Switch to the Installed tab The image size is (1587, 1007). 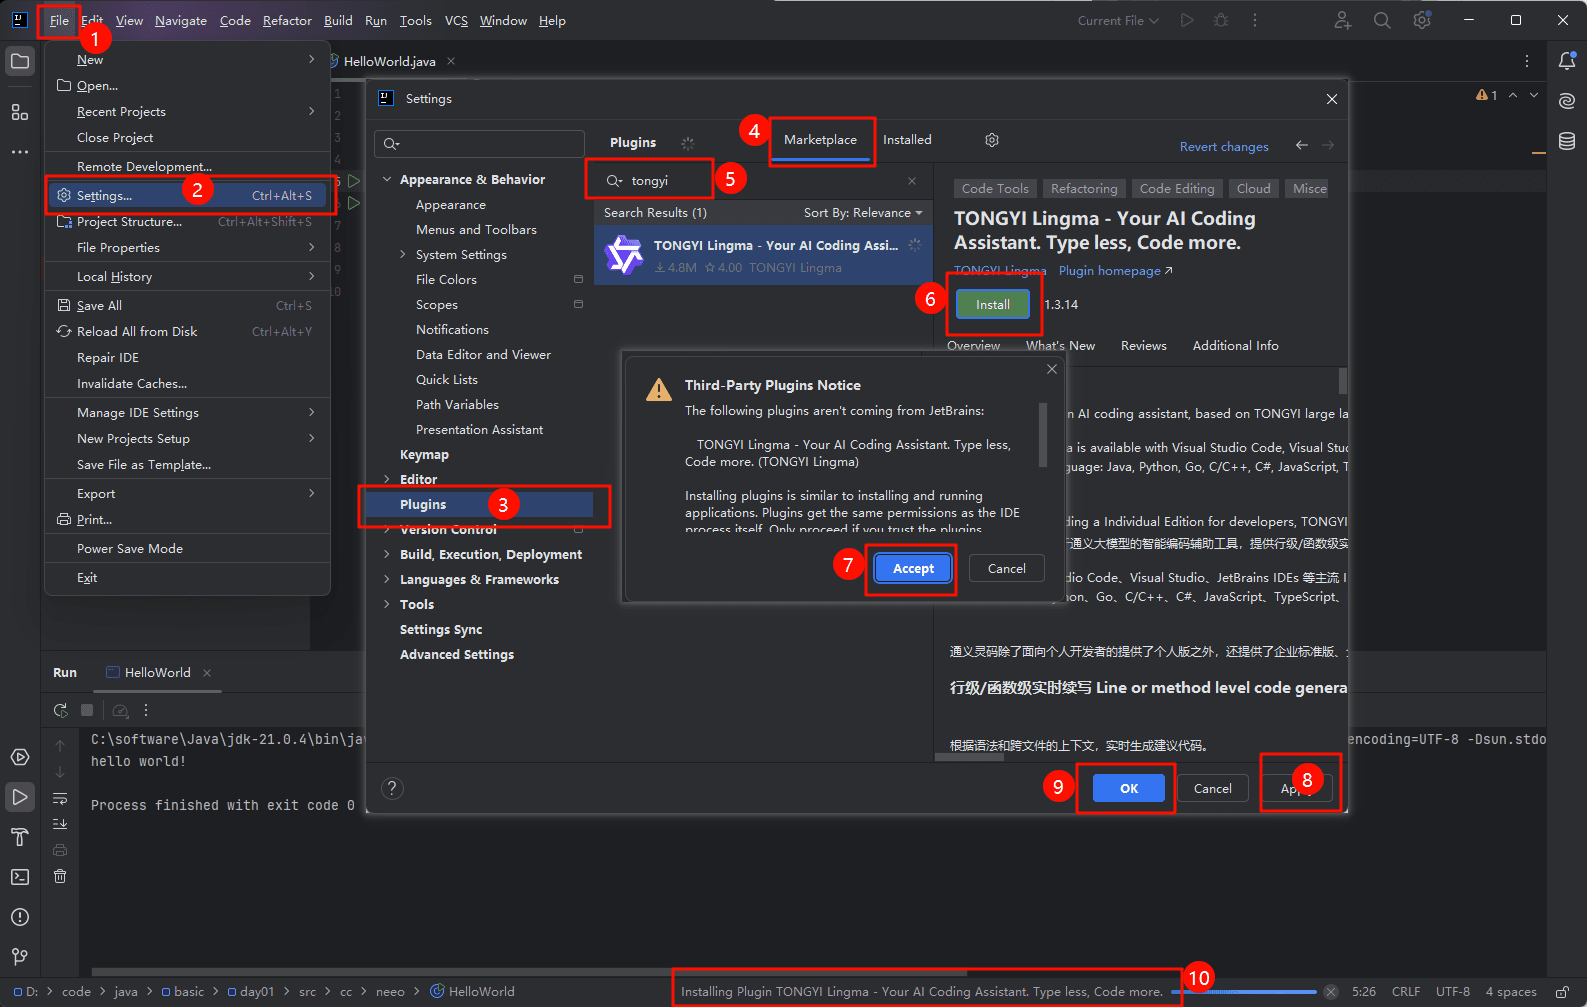907,140
